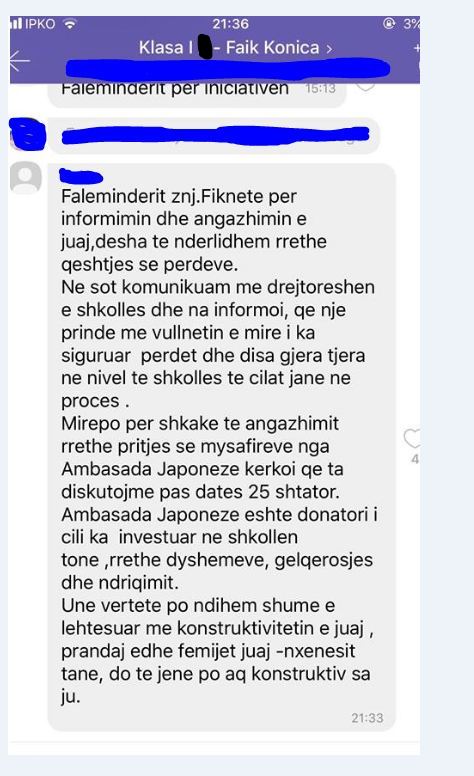This screenshot has height=776, width=474.
Task: Tap the Wi-Fi status icon
Action: tap(71, 23)
